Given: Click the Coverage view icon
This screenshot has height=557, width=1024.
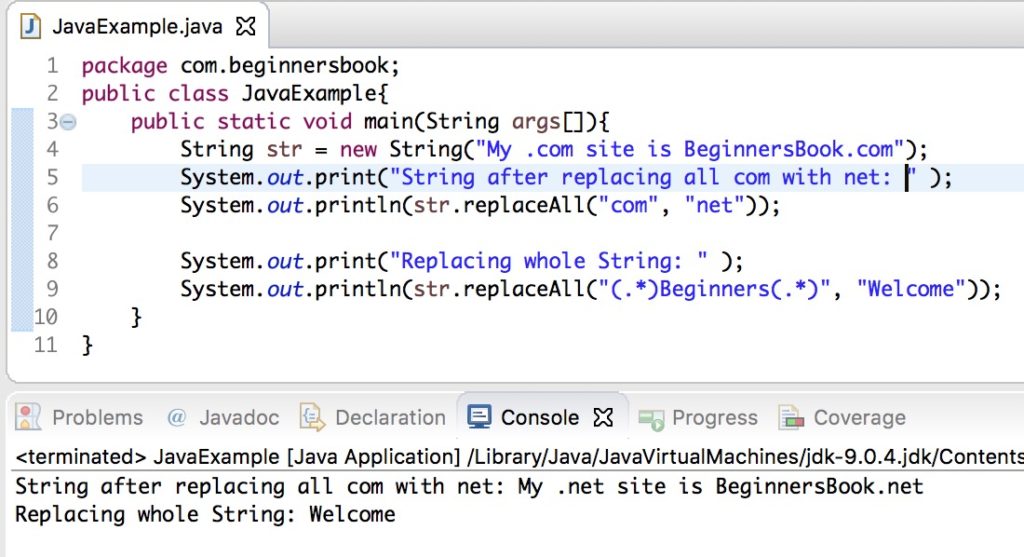Looking at the screenshot, I should 792,417.
